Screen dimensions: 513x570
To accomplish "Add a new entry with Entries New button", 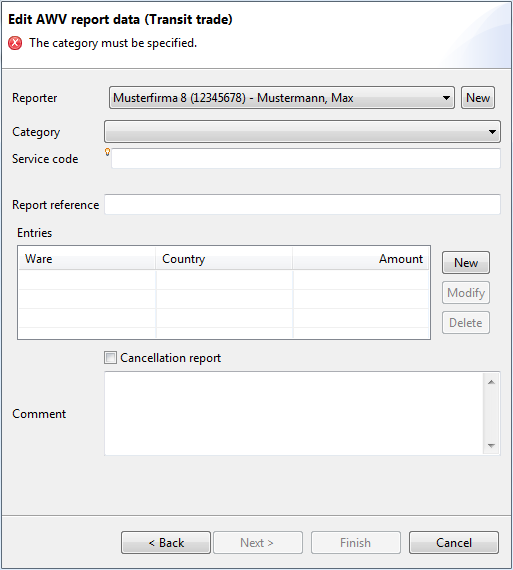I will (466, 262).
